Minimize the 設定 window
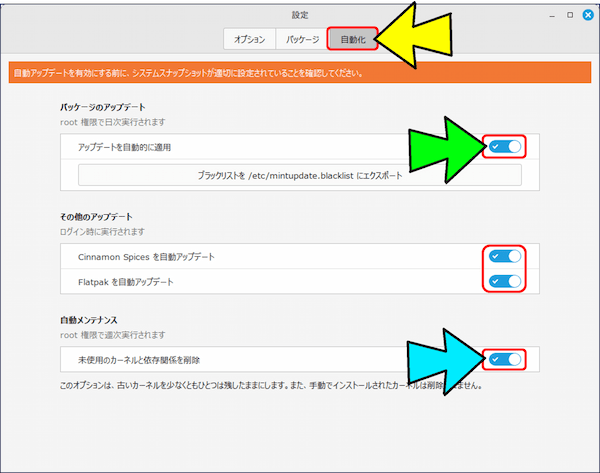 [x=553, y=16]
